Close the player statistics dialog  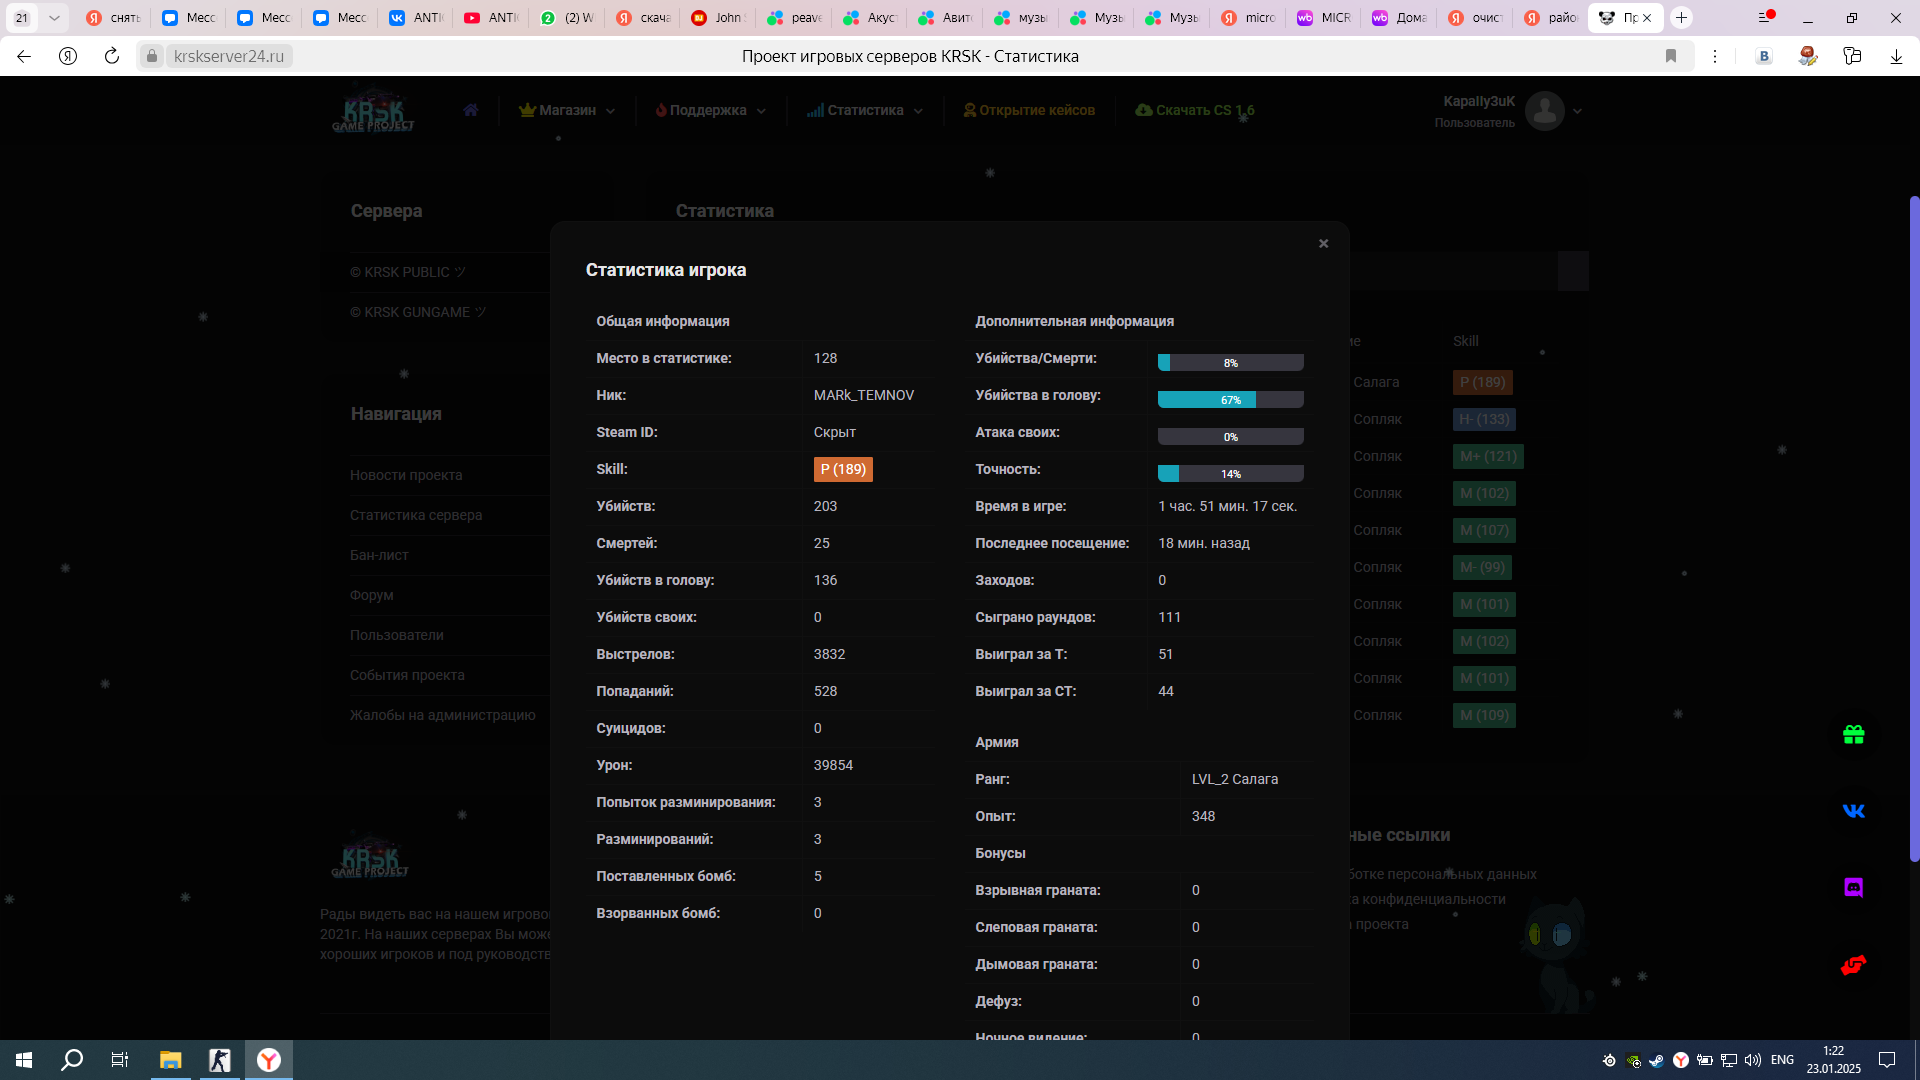coord(1323,244)
